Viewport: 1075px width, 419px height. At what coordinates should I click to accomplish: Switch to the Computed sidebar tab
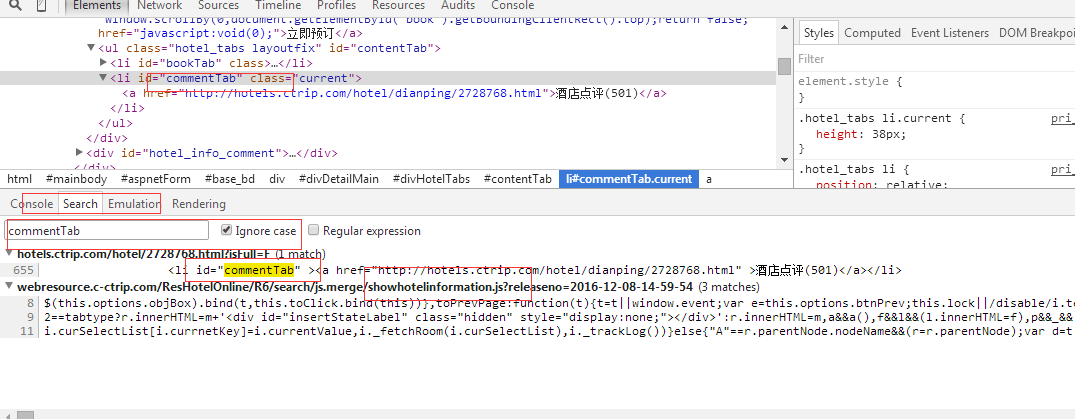[x=872, y=33]
